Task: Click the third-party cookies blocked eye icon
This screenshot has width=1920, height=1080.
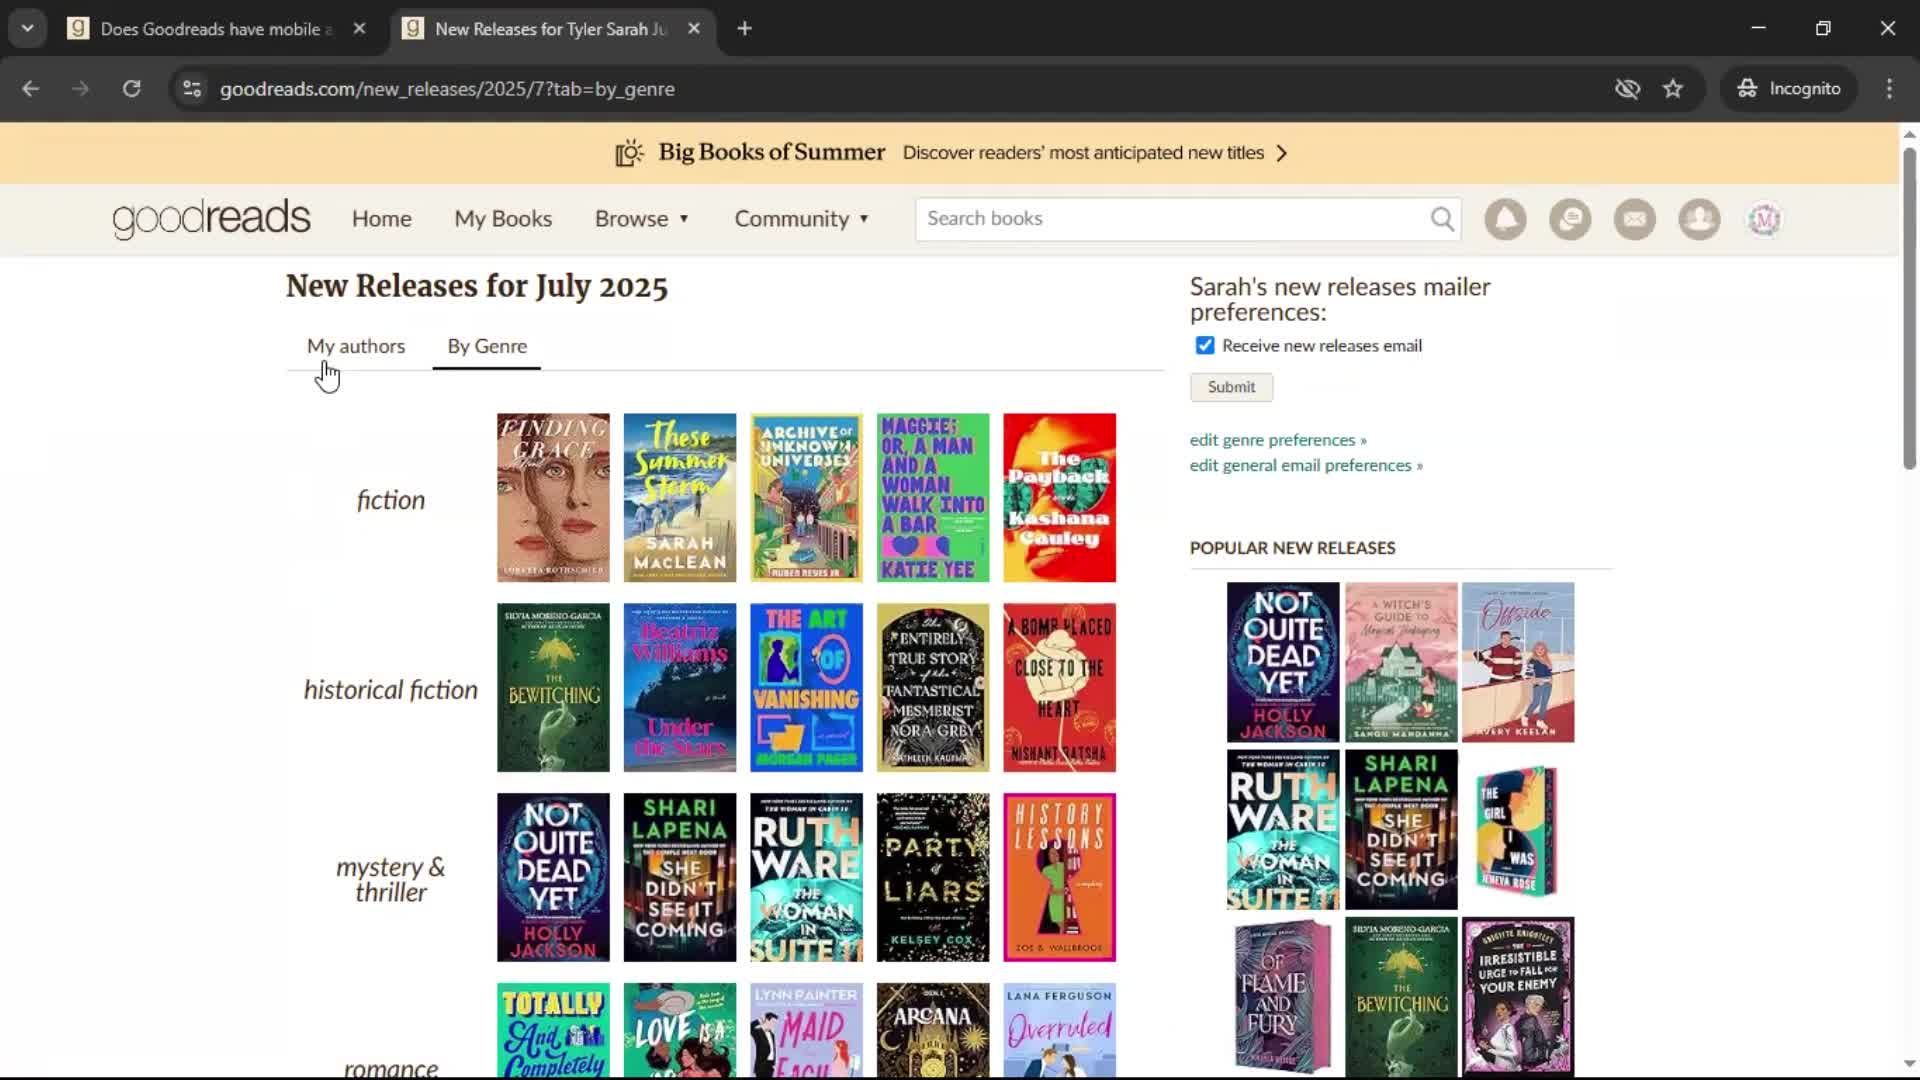Action: pos(1627,88)
